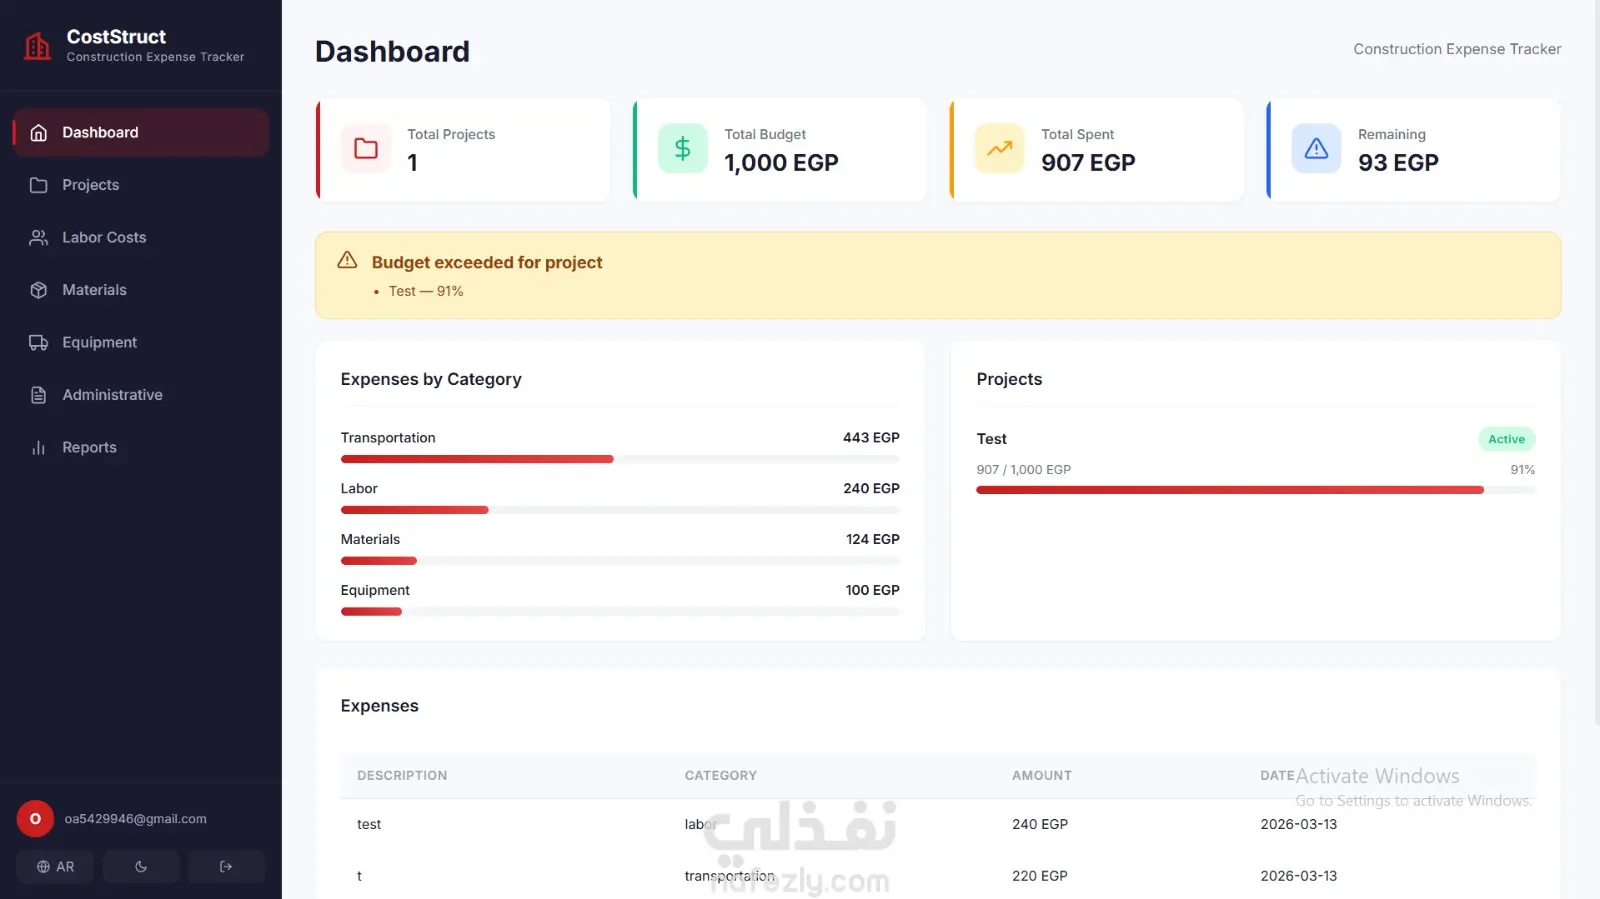
Task: Click the CostStruct building logo icon
Action: tap(38, 46)
